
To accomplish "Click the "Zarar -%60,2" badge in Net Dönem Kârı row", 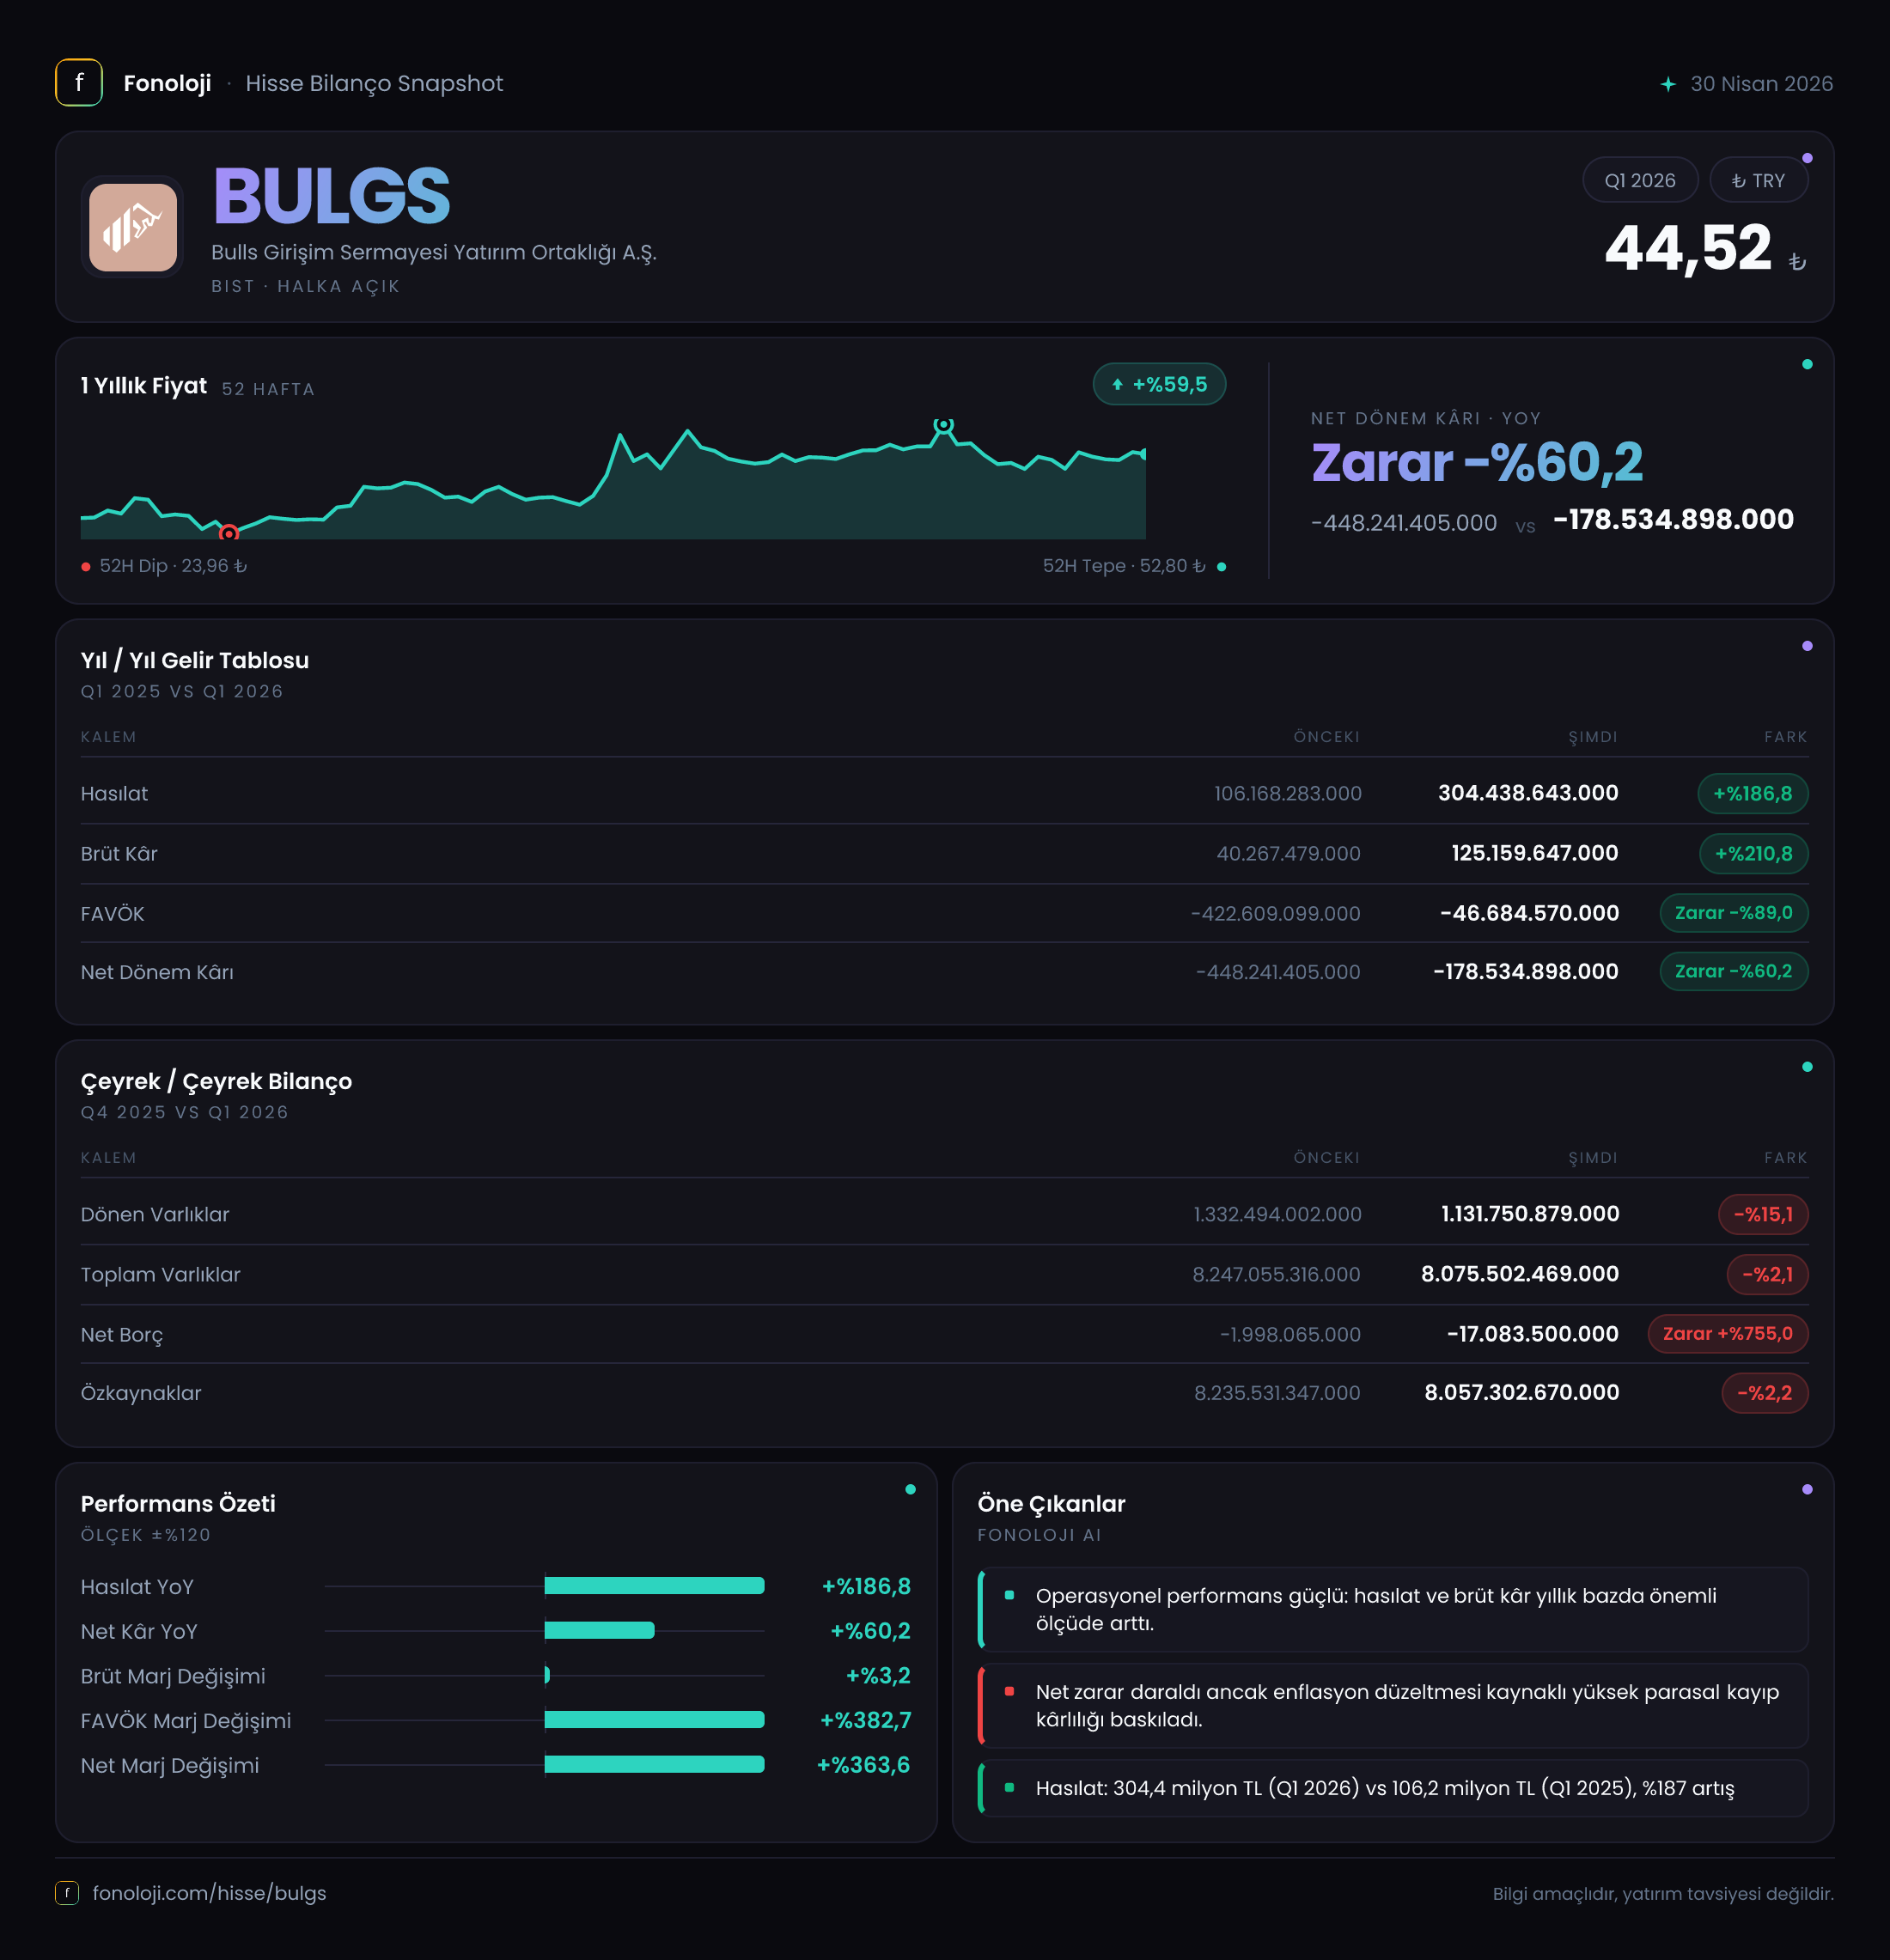I will click(1734, 971).
